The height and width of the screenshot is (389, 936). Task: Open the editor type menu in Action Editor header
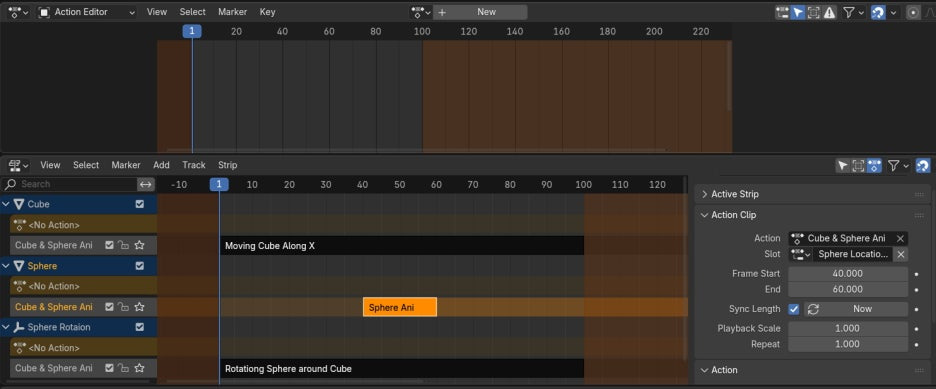[x=17, y=12]
